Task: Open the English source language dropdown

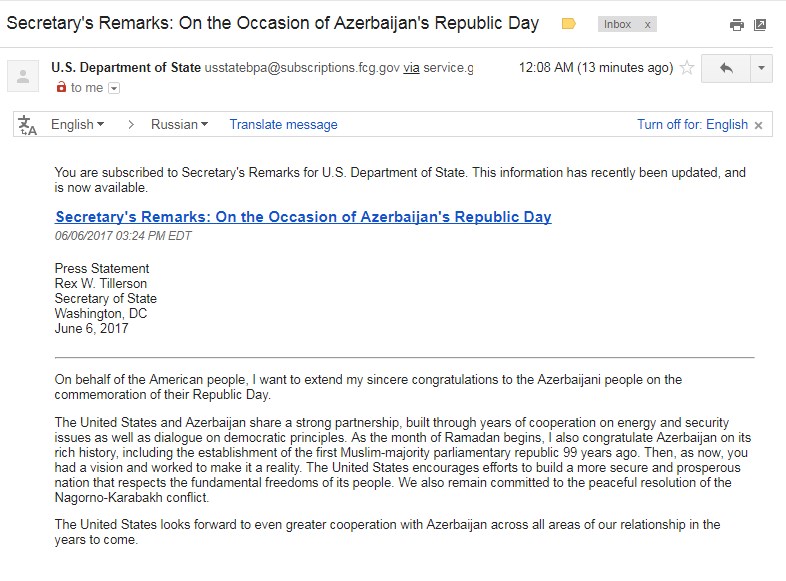Action: (x=78, y=125)
